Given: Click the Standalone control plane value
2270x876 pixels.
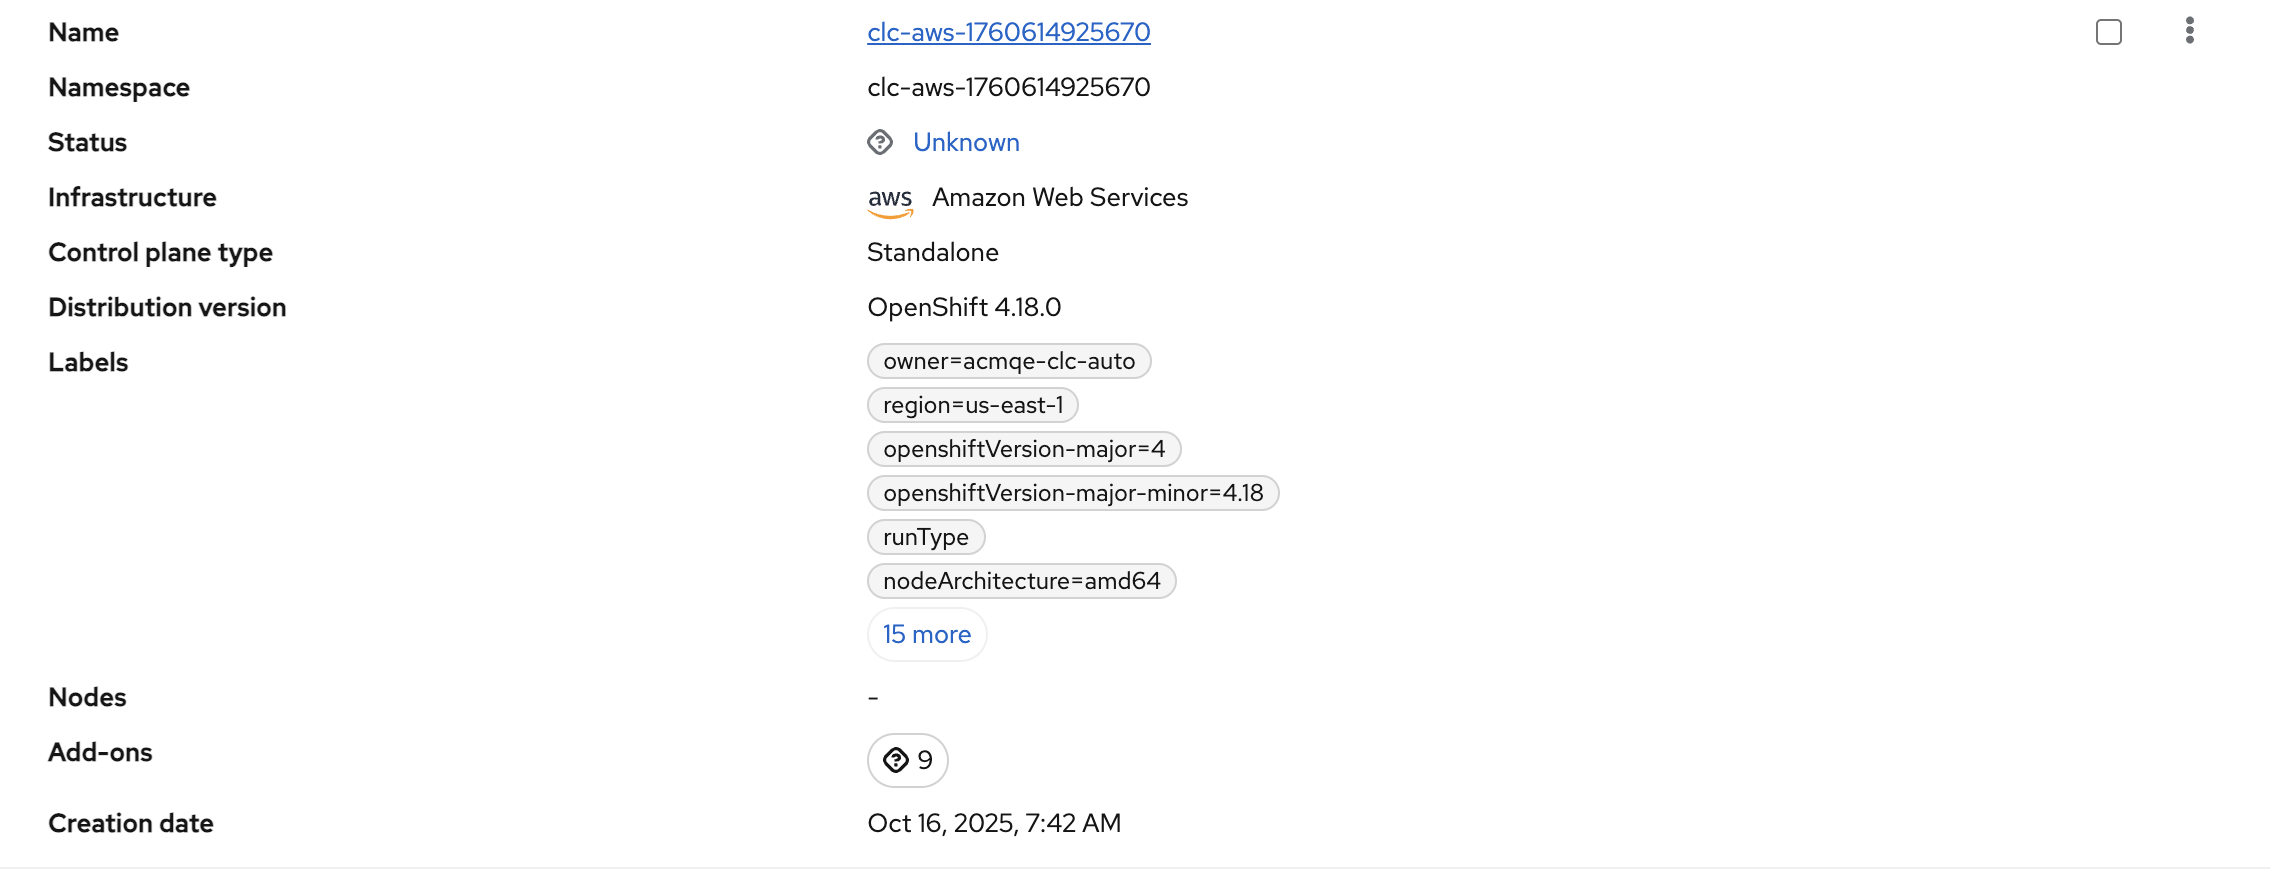Looking at the screenshot, I should [932, 252].
